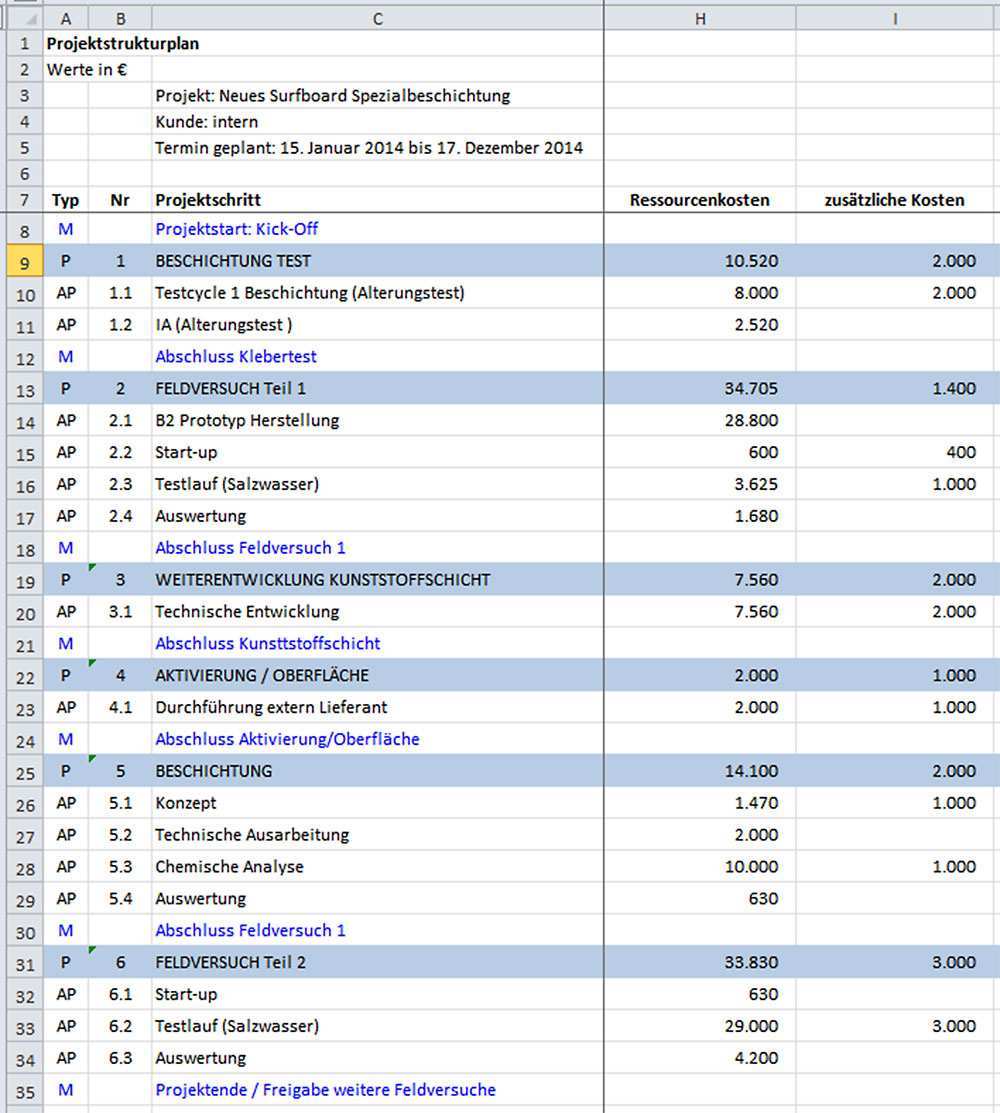Select column A header

click(65, 19)
